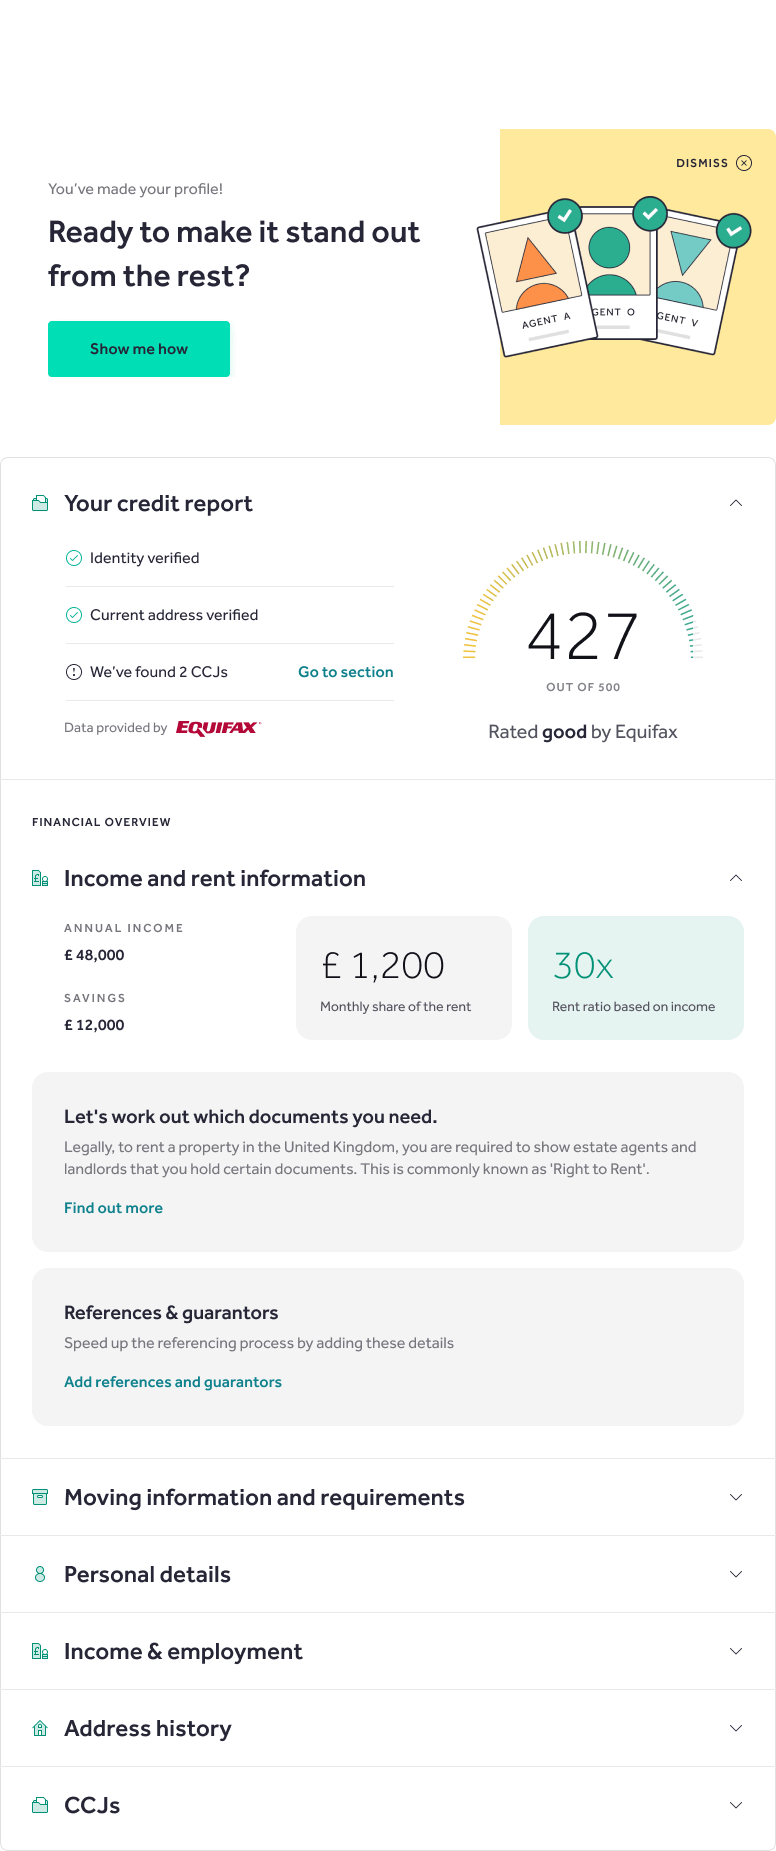This screenshot has width=776, height=1851.
Task: Click the Income and rent information icon
Action: (x=40, y=878)
